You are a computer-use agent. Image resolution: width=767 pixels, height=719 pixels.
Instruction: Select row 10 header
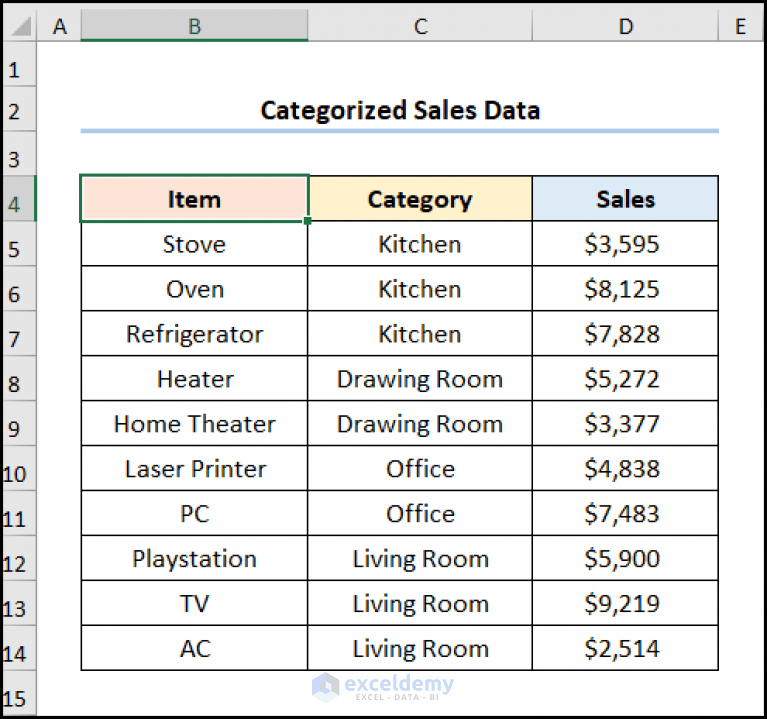19,469
